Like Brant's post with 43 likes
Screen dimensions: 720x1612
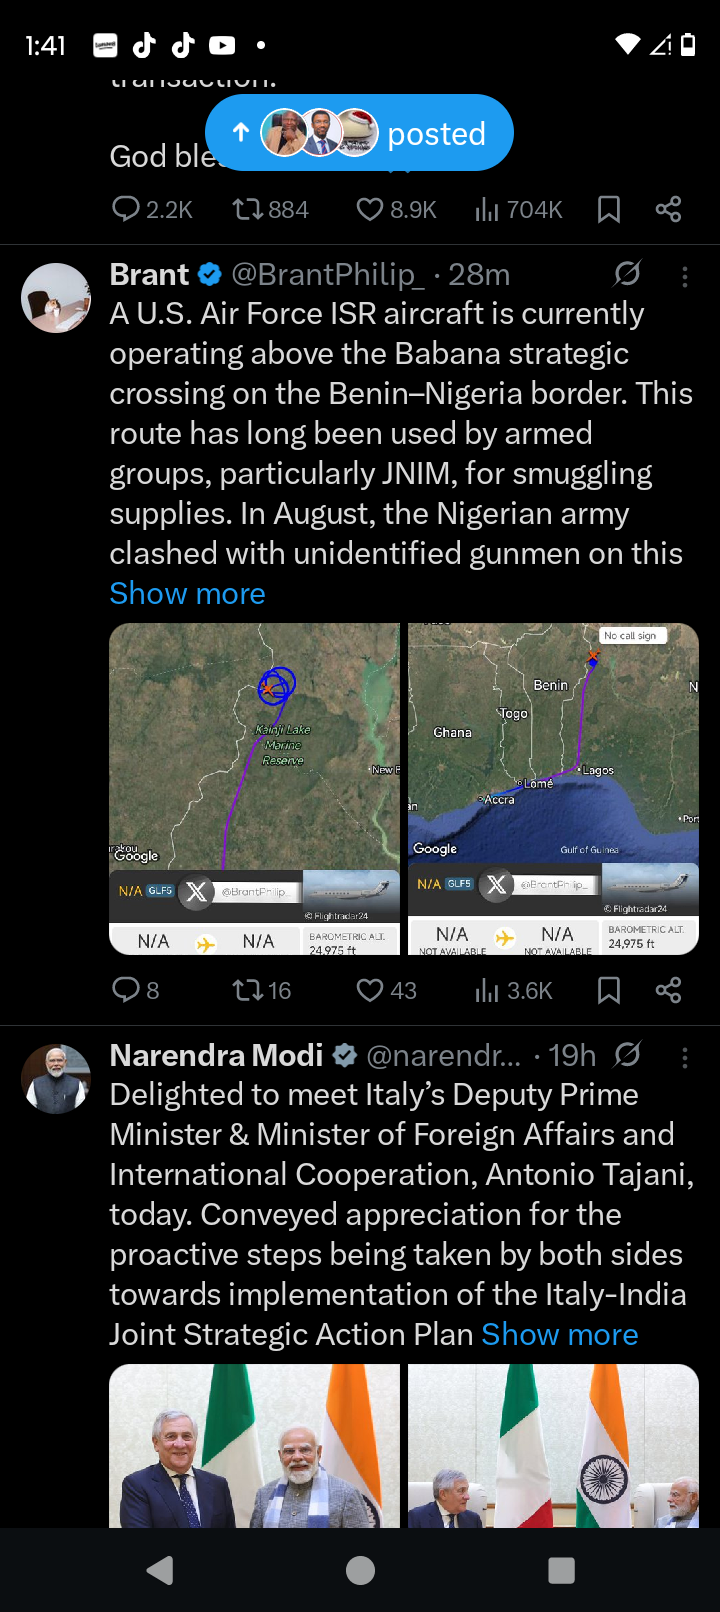pyautogui.click(x=370, y=990)
